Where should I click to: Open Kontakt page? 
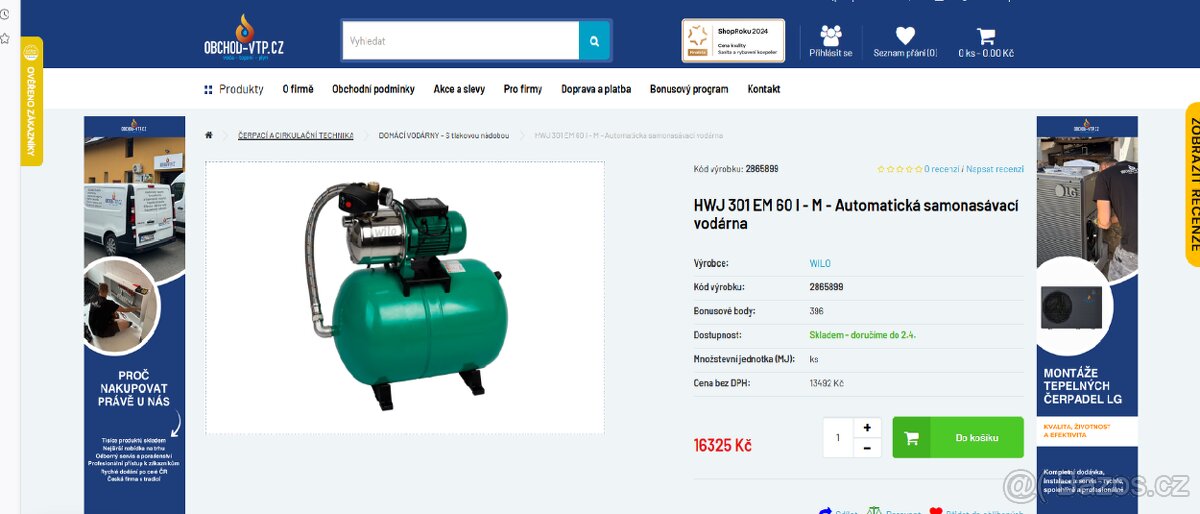point(764,89)
